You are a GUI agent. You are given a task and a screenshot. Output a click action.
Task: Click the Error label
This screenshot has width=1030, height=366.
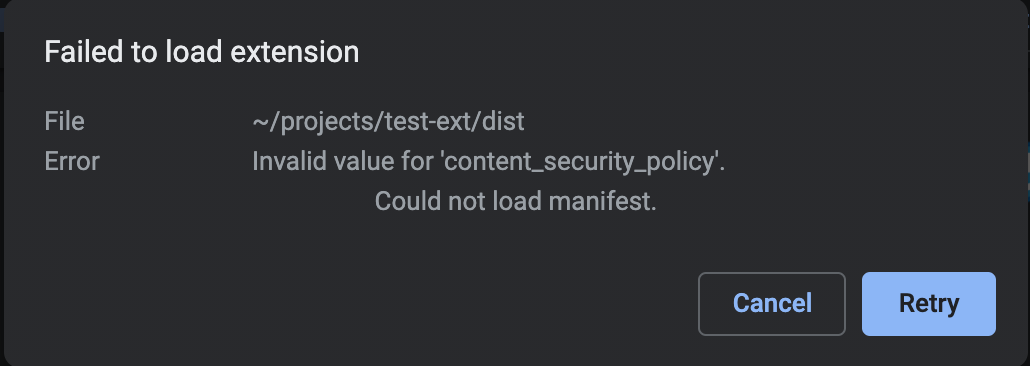tap(72, 161)
